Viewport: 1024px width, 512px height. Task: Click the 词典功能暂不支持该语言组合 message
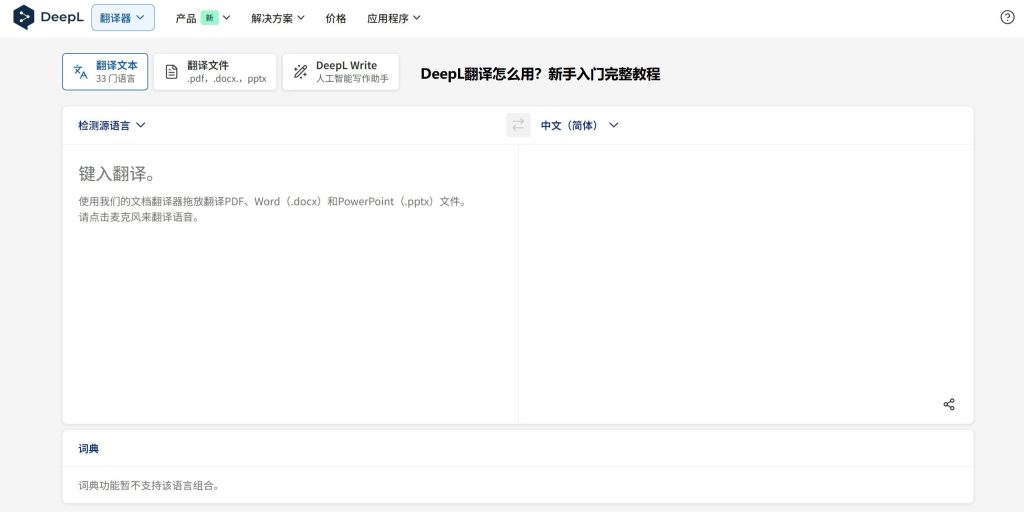[x=149, y=485]
